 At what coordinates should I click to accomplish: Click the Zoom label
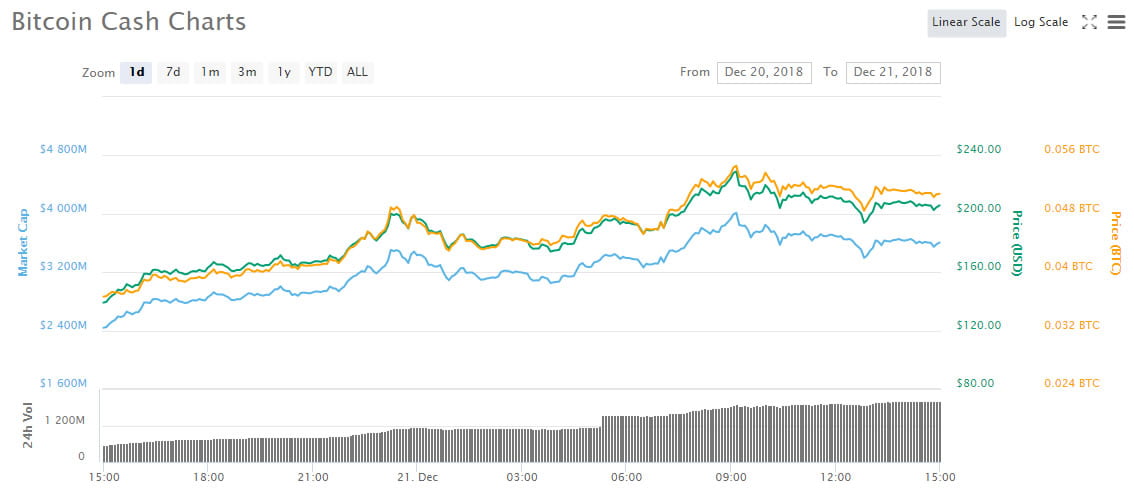click(98, 73)
